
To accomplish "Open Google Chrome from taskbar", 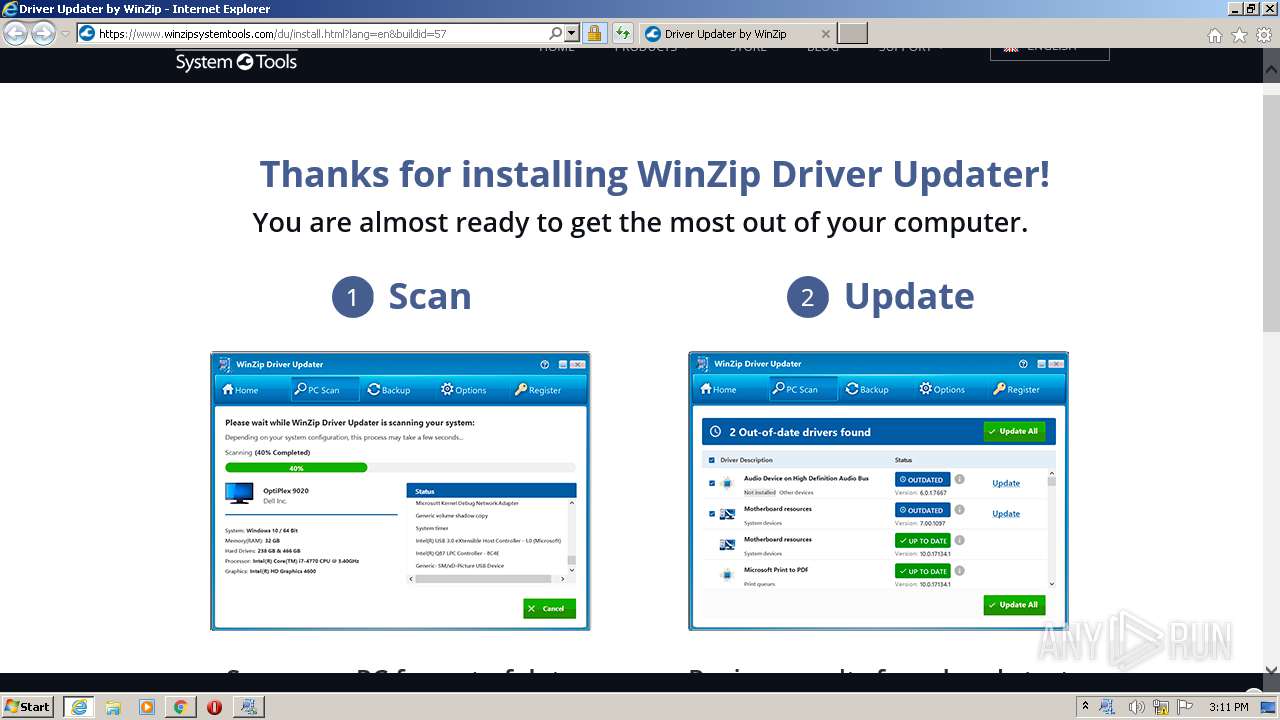I will (180, 707).
